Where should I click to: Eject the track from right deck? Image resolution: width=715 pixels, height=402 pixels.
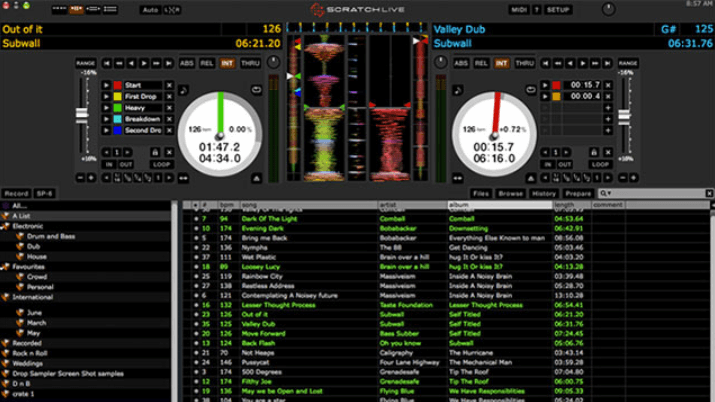tap(530, 178)
